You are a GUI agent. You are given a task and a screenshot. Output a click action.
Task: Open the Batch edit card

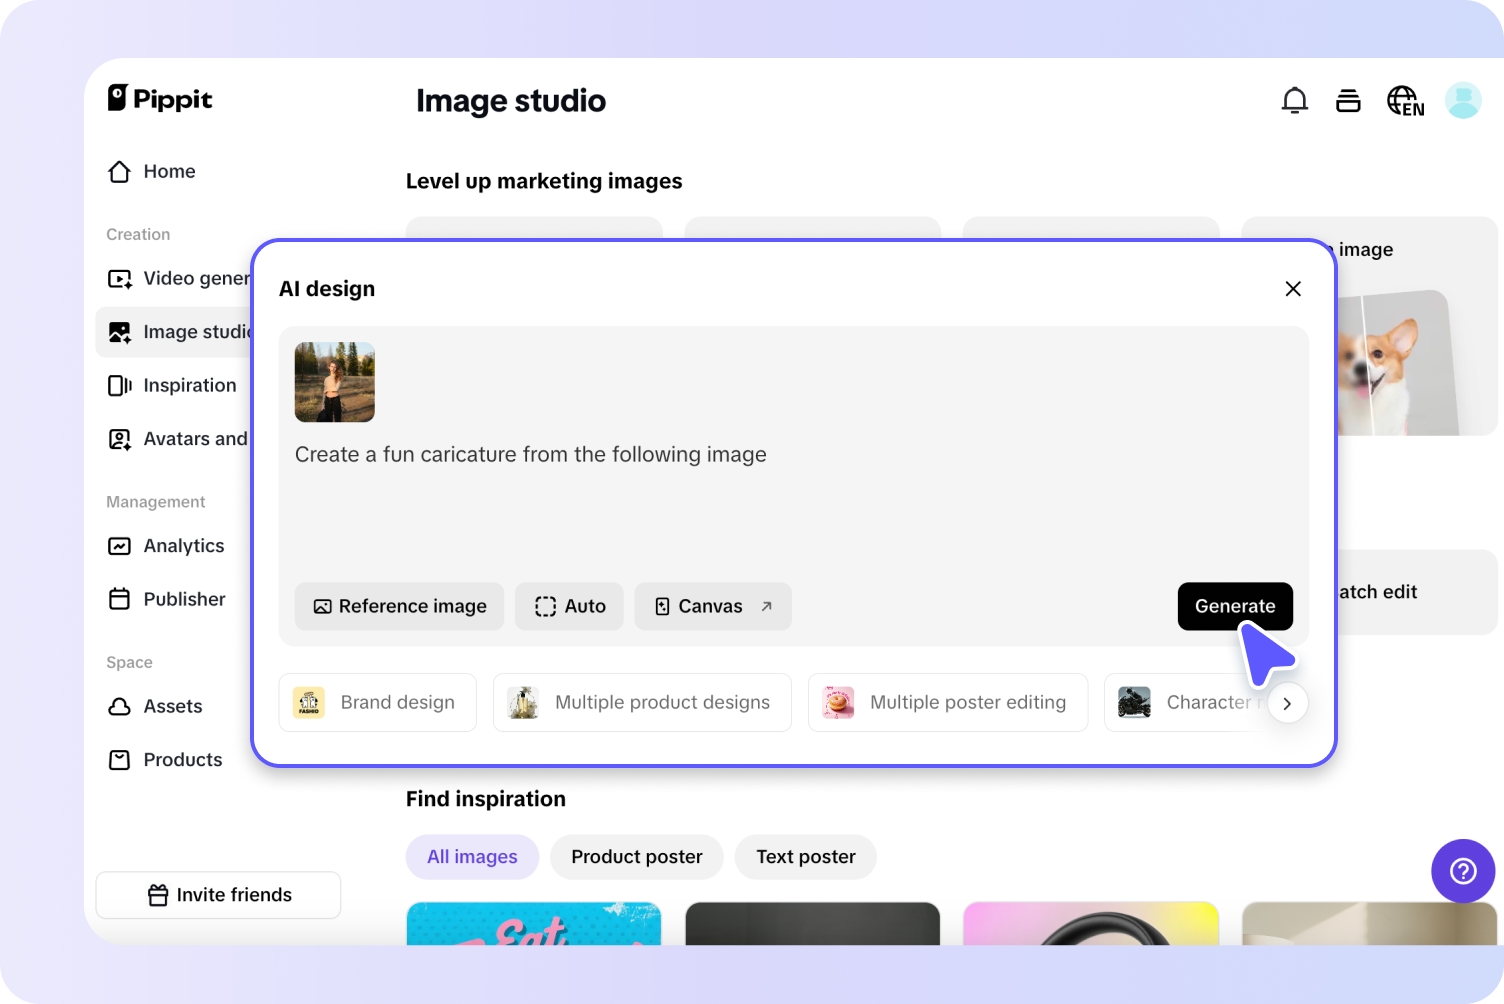1418,592
